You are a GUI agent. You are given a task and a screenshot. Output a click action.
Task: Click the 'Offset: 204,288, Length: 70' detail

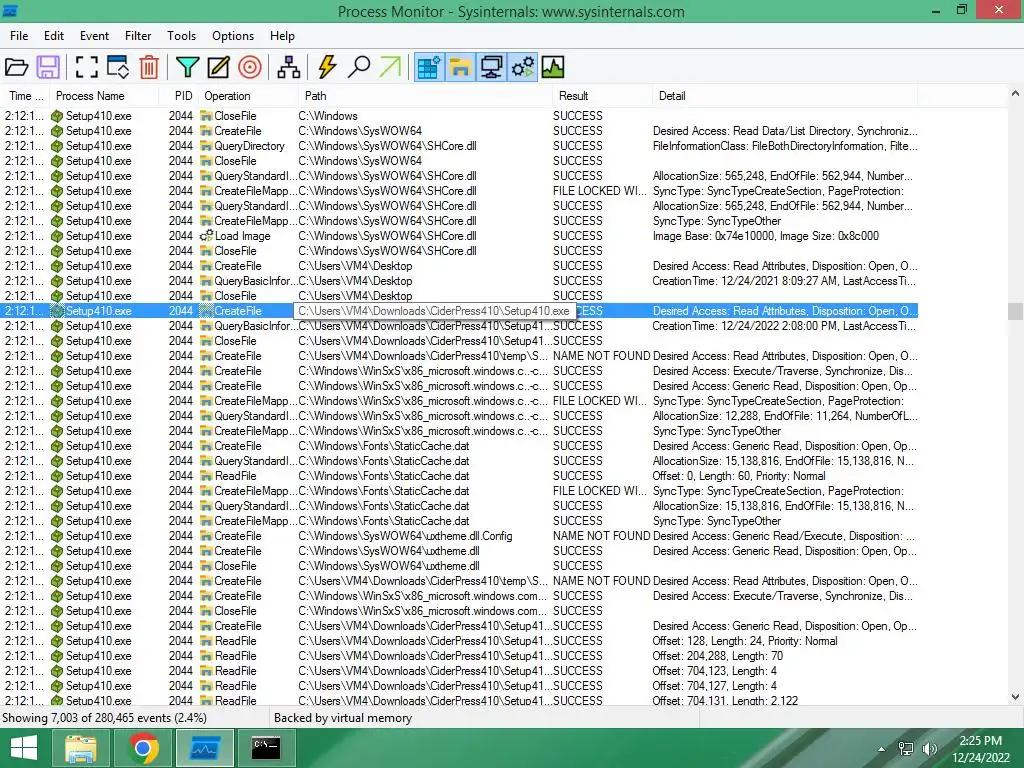click(718, 656)
